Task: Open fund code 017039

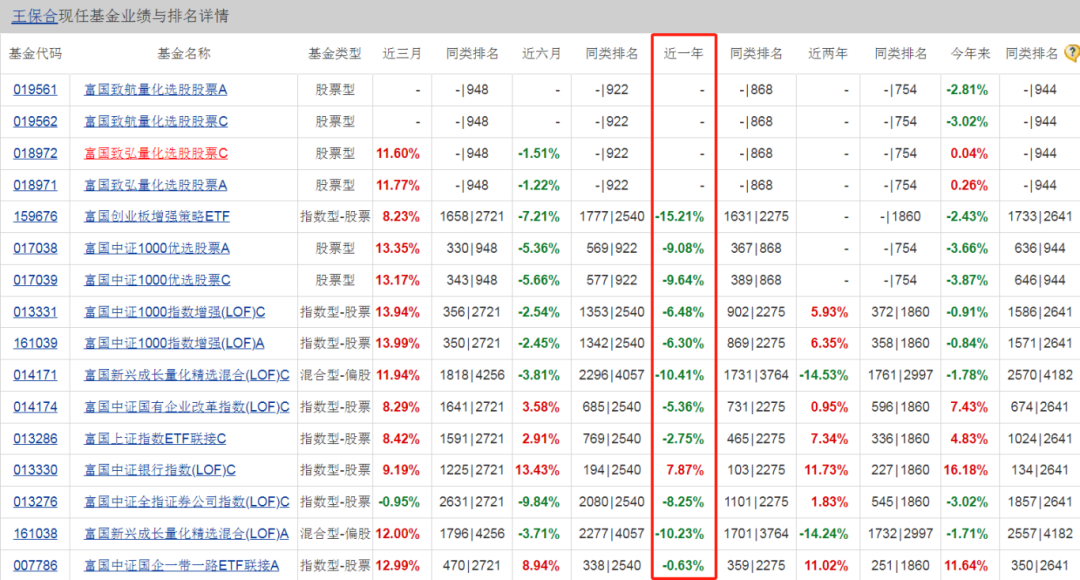Action: point(35,280)
